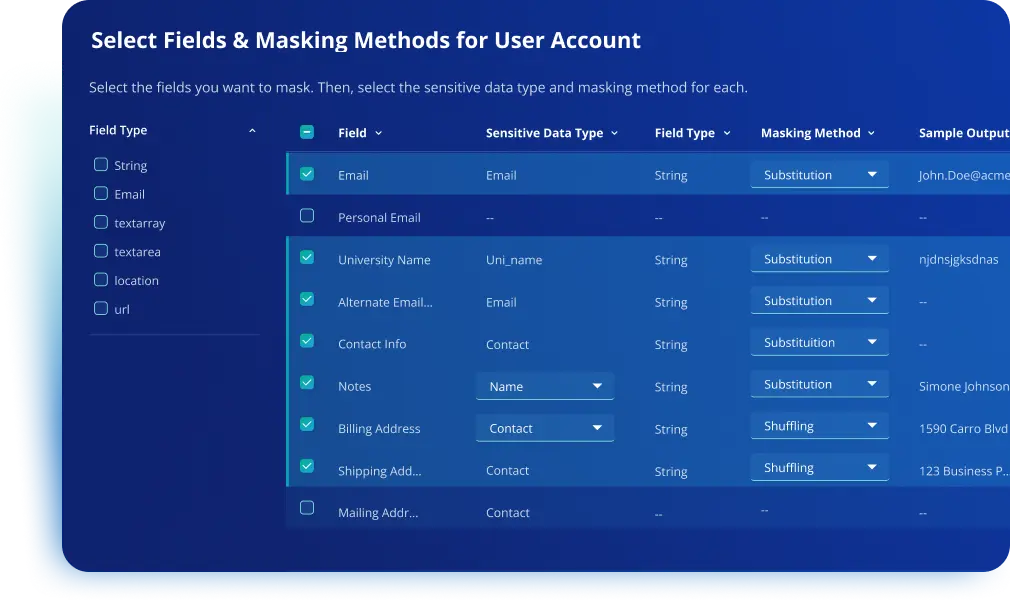Click the 123 Business P... sample output
This screenshot has height=602, width=1010.
[x=963, y=471]
